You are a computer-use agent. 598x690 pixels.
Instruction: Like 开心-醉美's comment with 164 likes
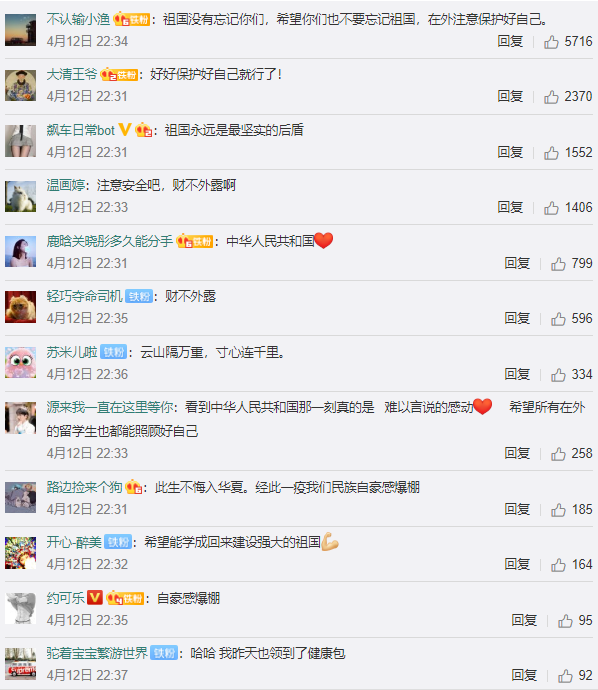(x=558, y=565)
